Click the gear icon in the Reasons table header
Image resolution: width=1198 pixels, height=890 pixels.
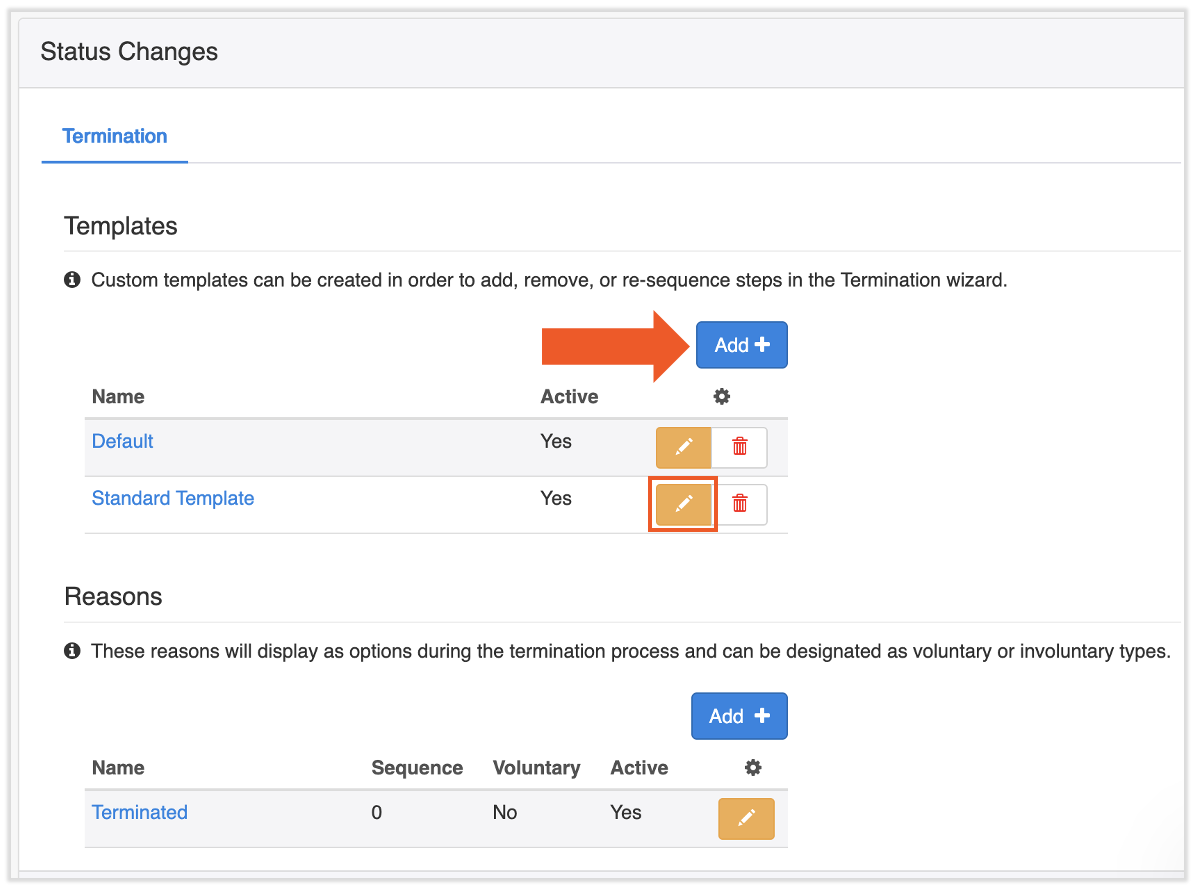coord(753,767)
